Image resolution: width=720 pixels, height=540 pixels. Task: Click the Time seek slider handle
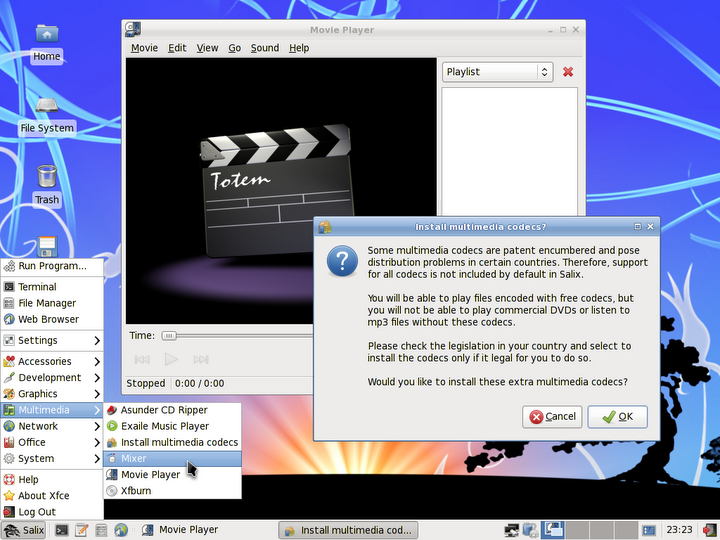pos(169,336)
